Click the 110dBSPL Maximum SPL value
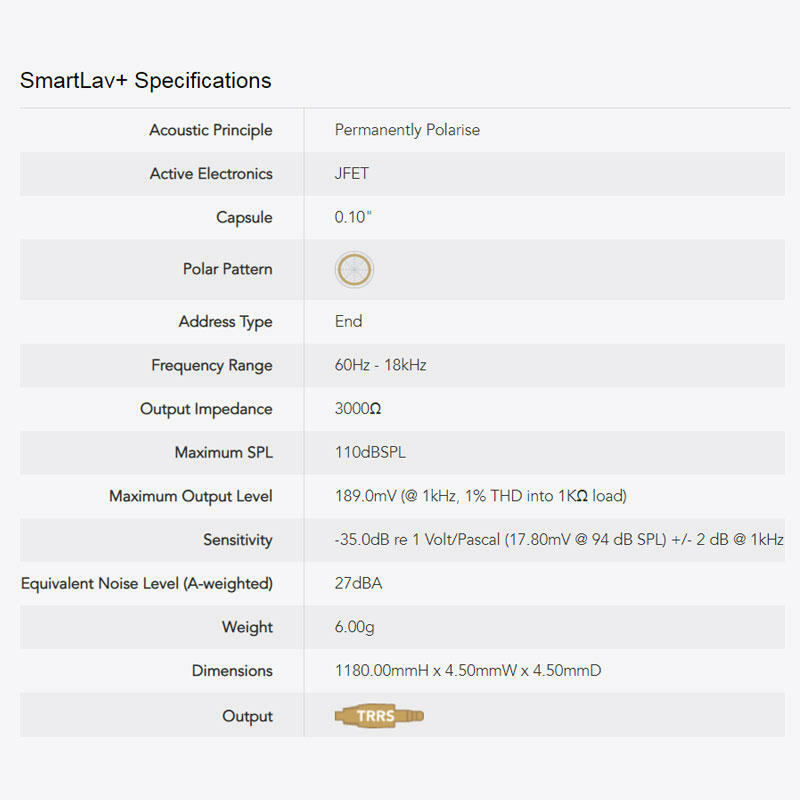The image size is (800, 800). tap(370, 453)
